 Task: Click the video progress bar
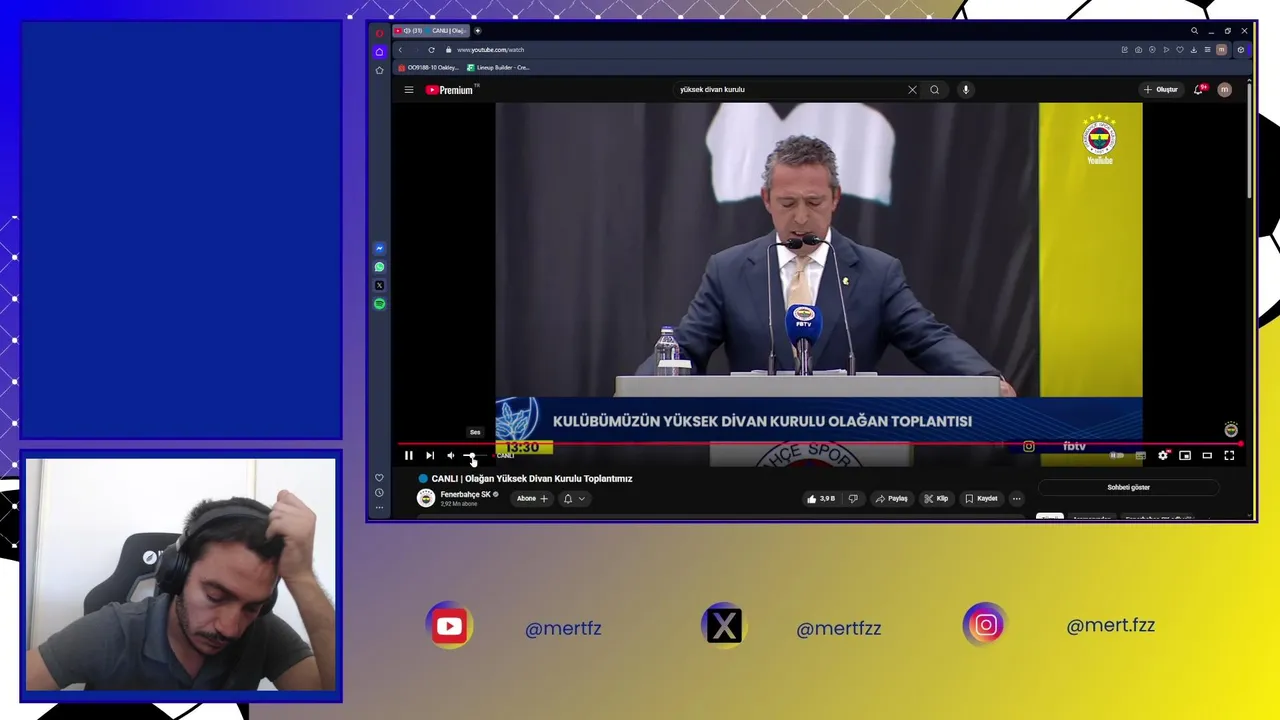820,443
